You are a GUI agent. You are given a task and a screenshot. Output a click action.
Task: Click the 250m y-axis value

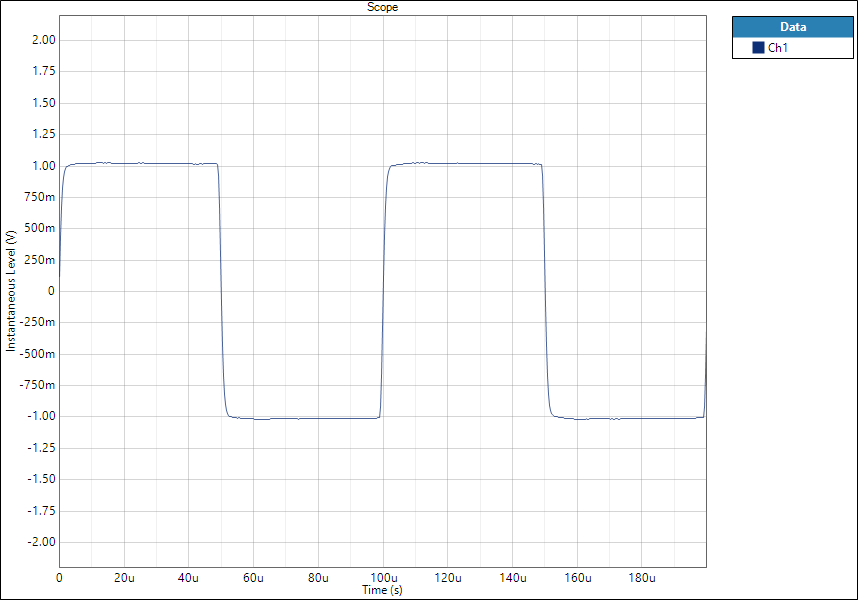[x=39, y=260]
